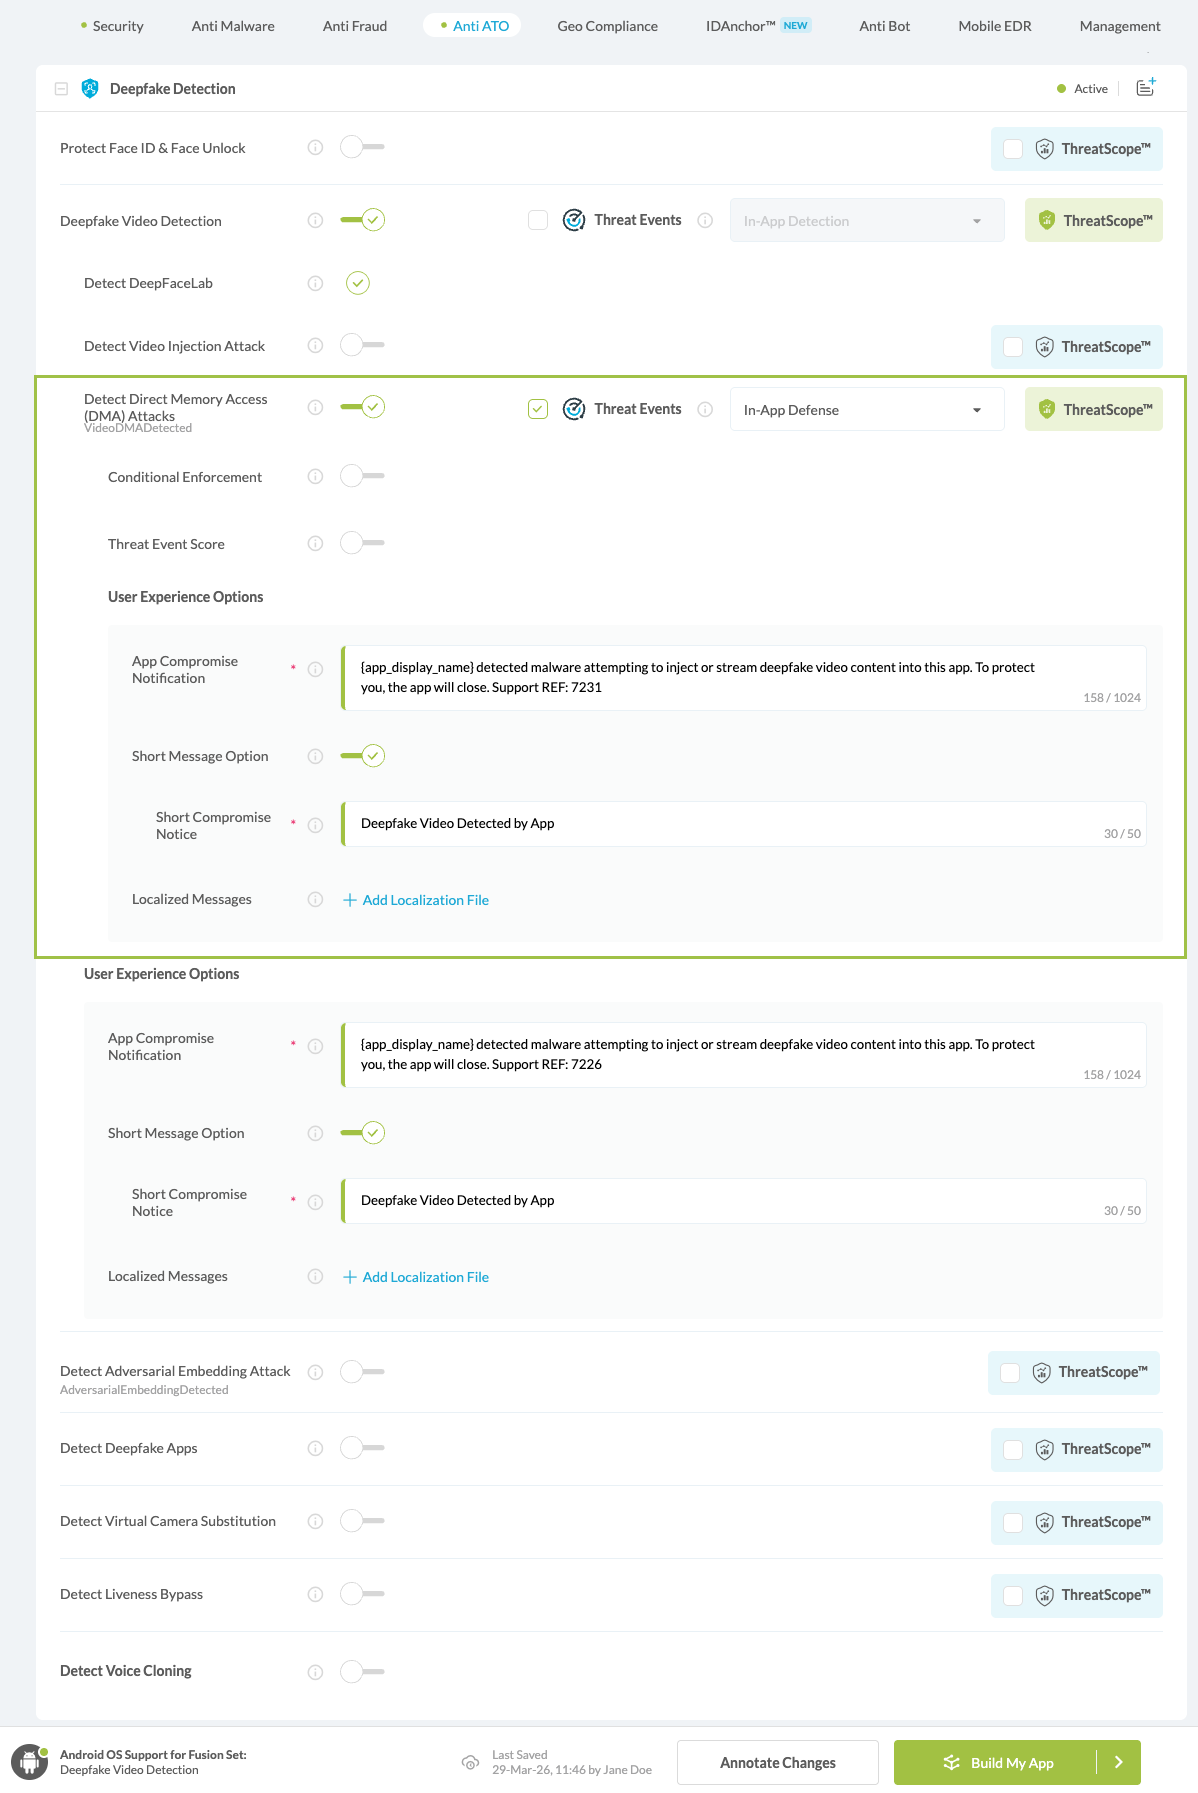
Task: Disable Short Message Option under Ref 7226 section
Action: (362, 1133)
